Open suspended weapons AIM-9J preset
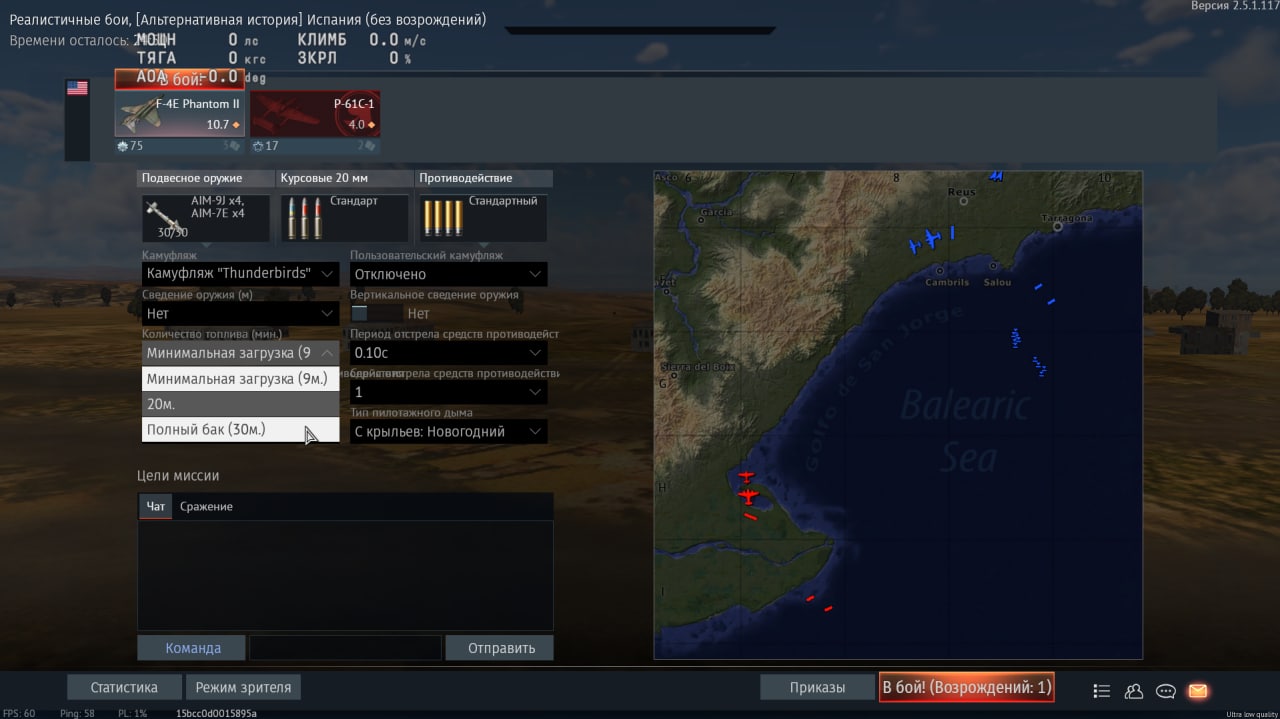1280x719 pixels. coord(206,218)
